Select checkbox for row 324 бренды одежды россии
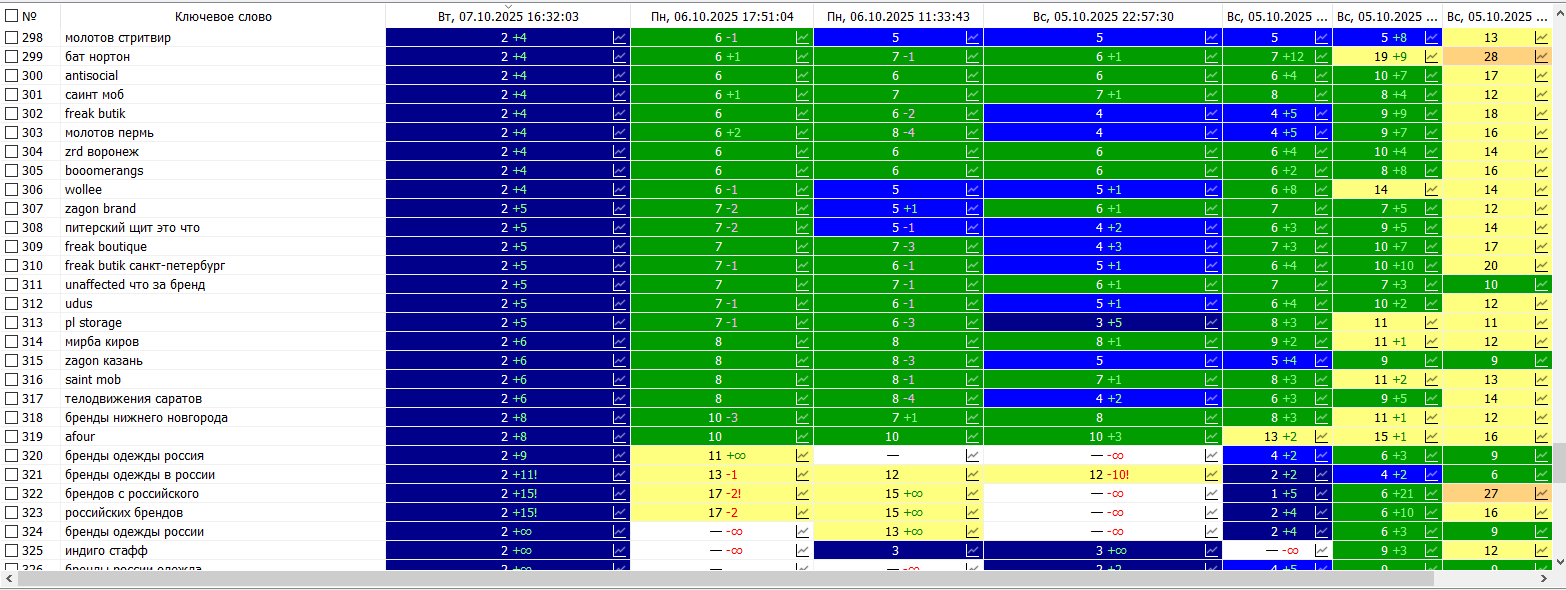This screenshot has width=1566, height=590. (x=12, y=532)
